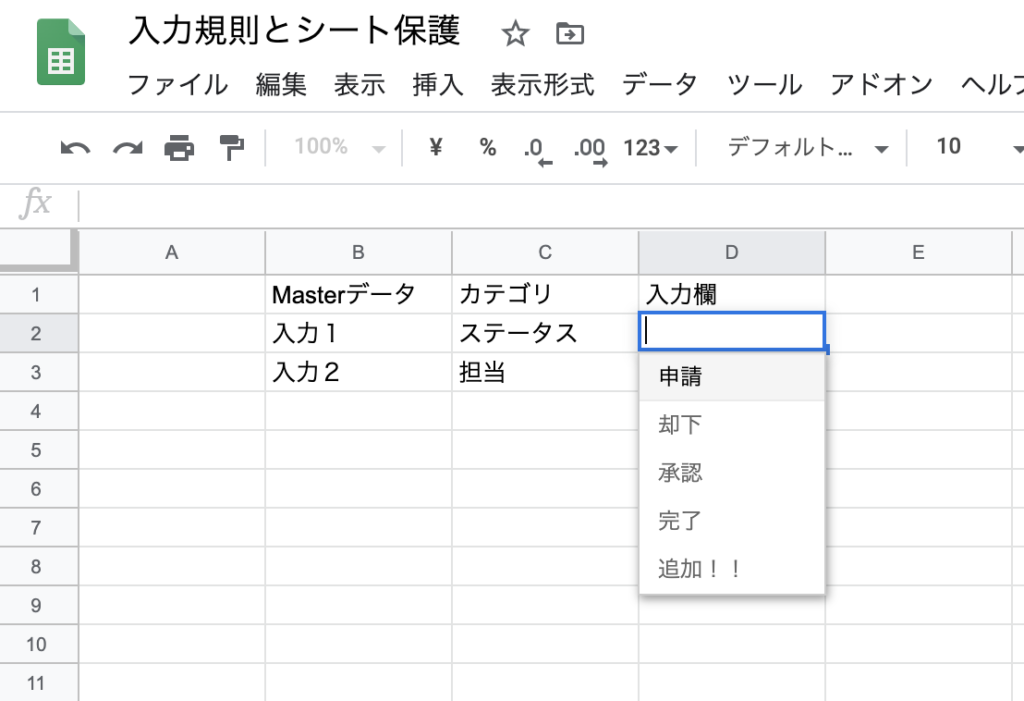Open the 表示形式 menu

click(x=543, y=85)
